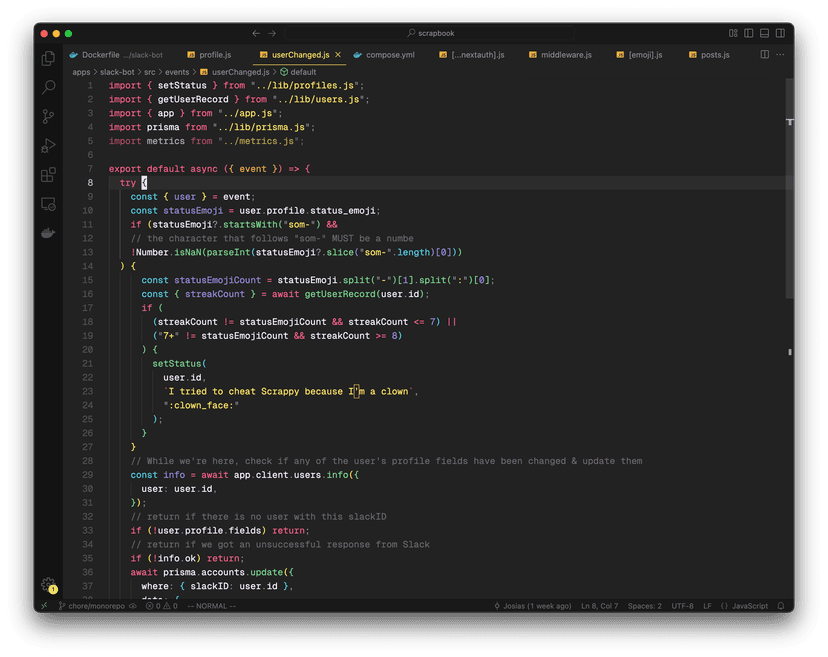Open the Extensions view
828x657 pixels.
(x=48, y=175)
